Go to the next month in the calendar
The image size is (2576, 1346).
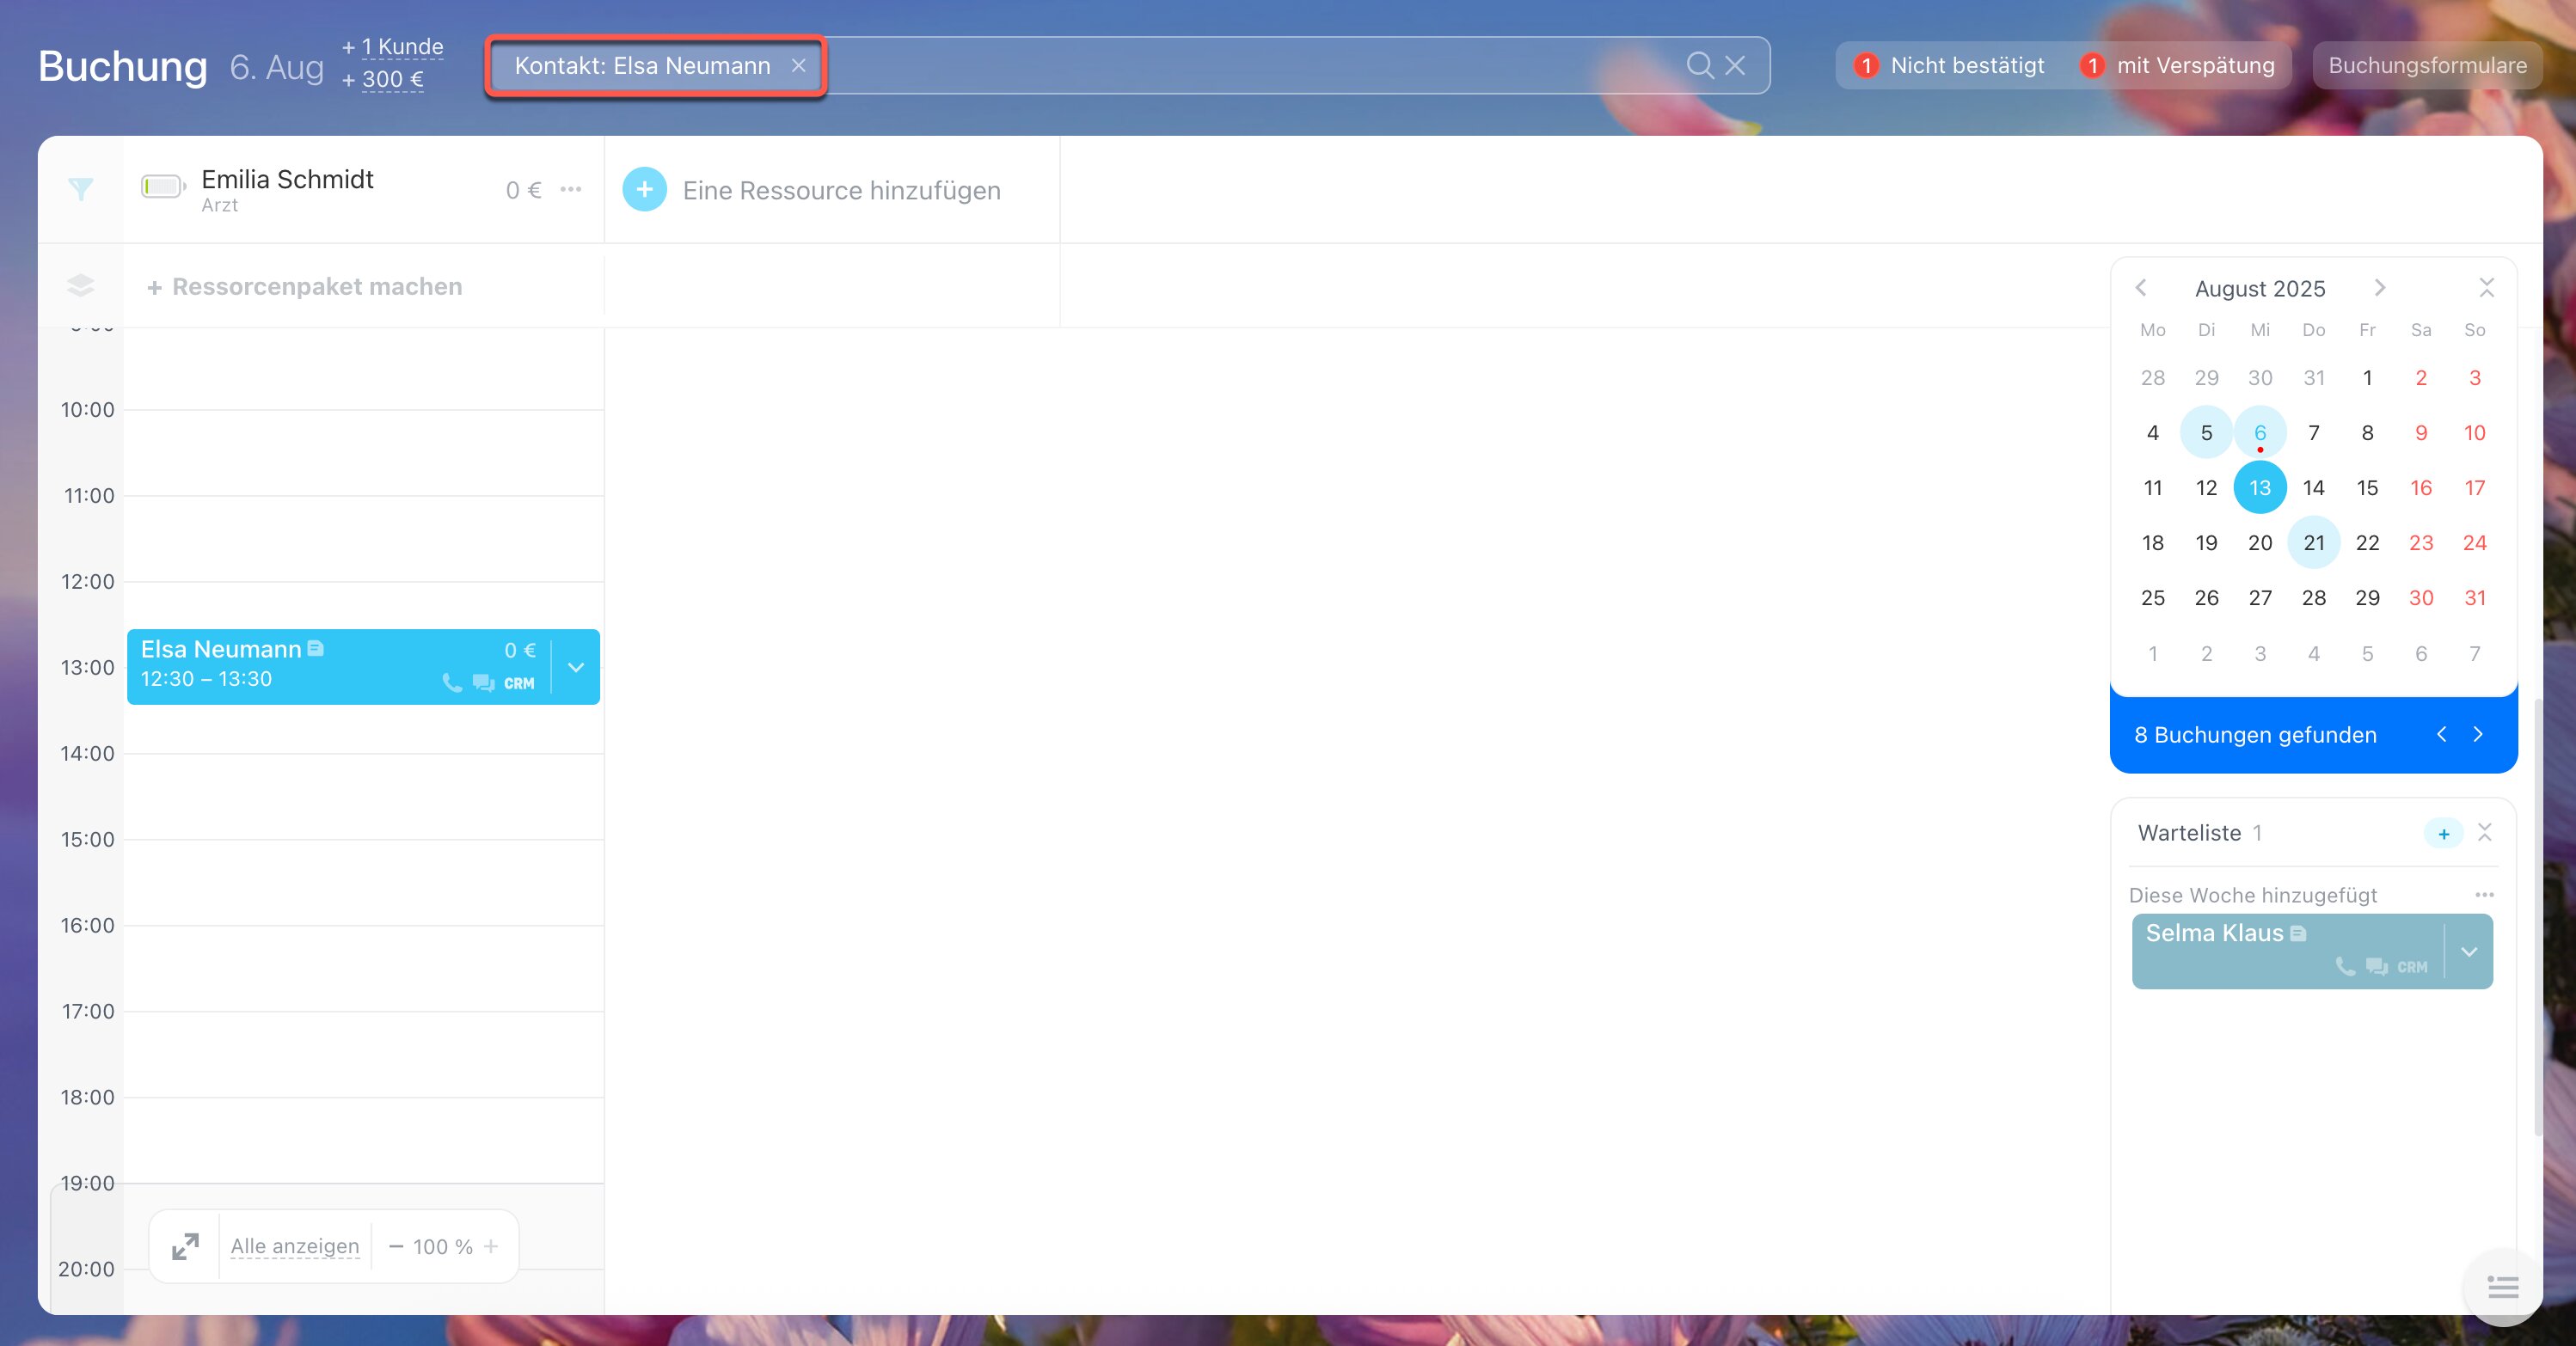(x=2380, y=288)
